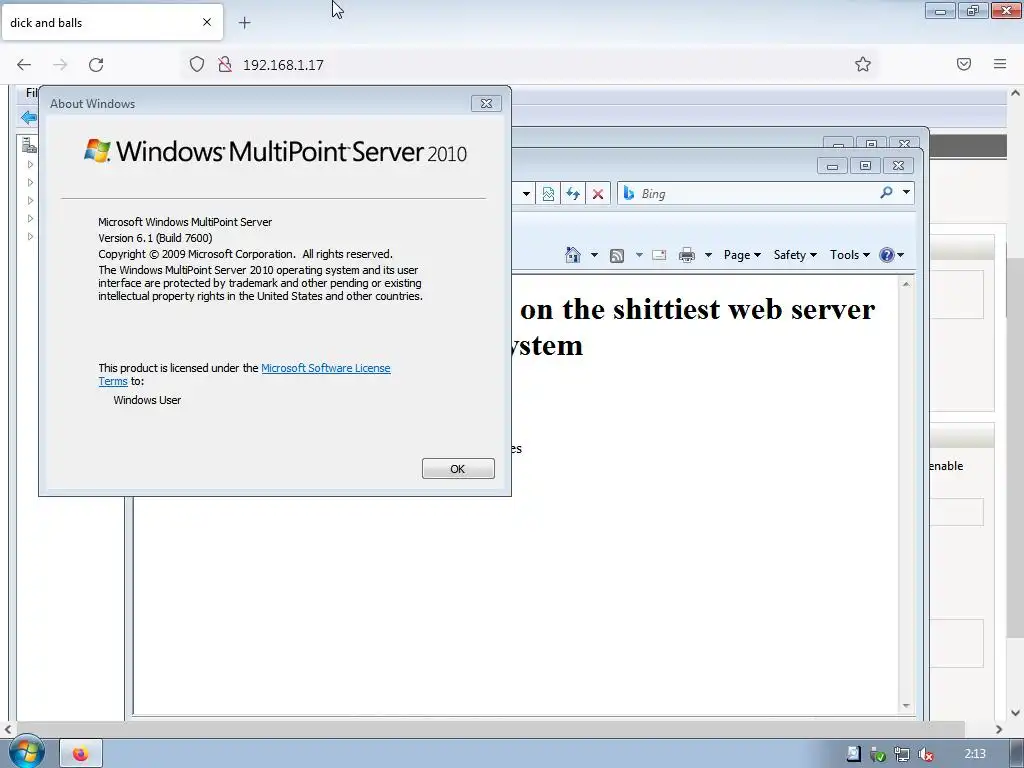Expand the first tree node in left pane
Screen dimensions: 1024x768
[x=30, y=165]
